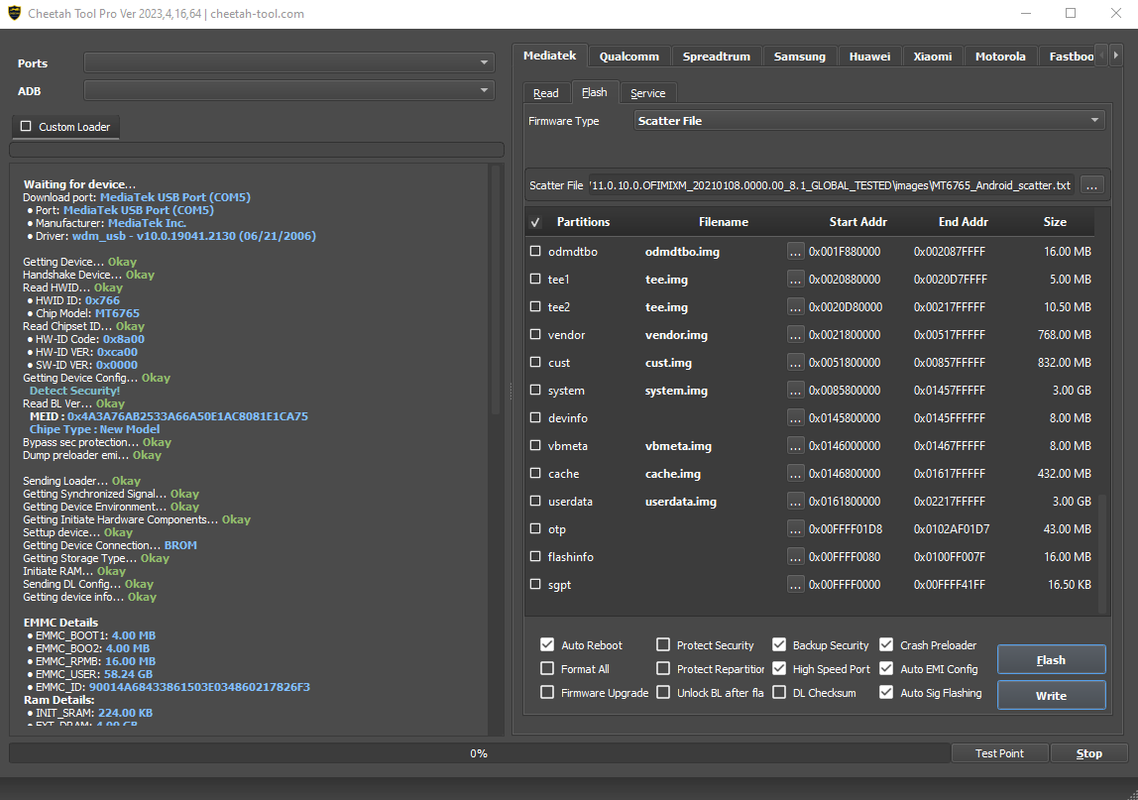1138x800 pixels.
Task: Click the system.img filename cell
Action: tap(676, 391)
